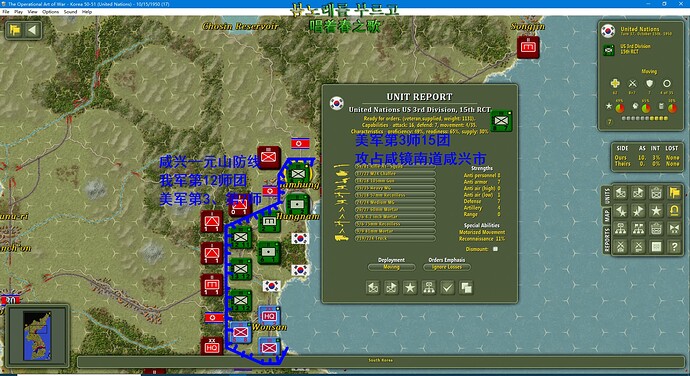Select the red unit counter at Songjin
Viewport: 690px width, 376px height.
tap(528, 47)
